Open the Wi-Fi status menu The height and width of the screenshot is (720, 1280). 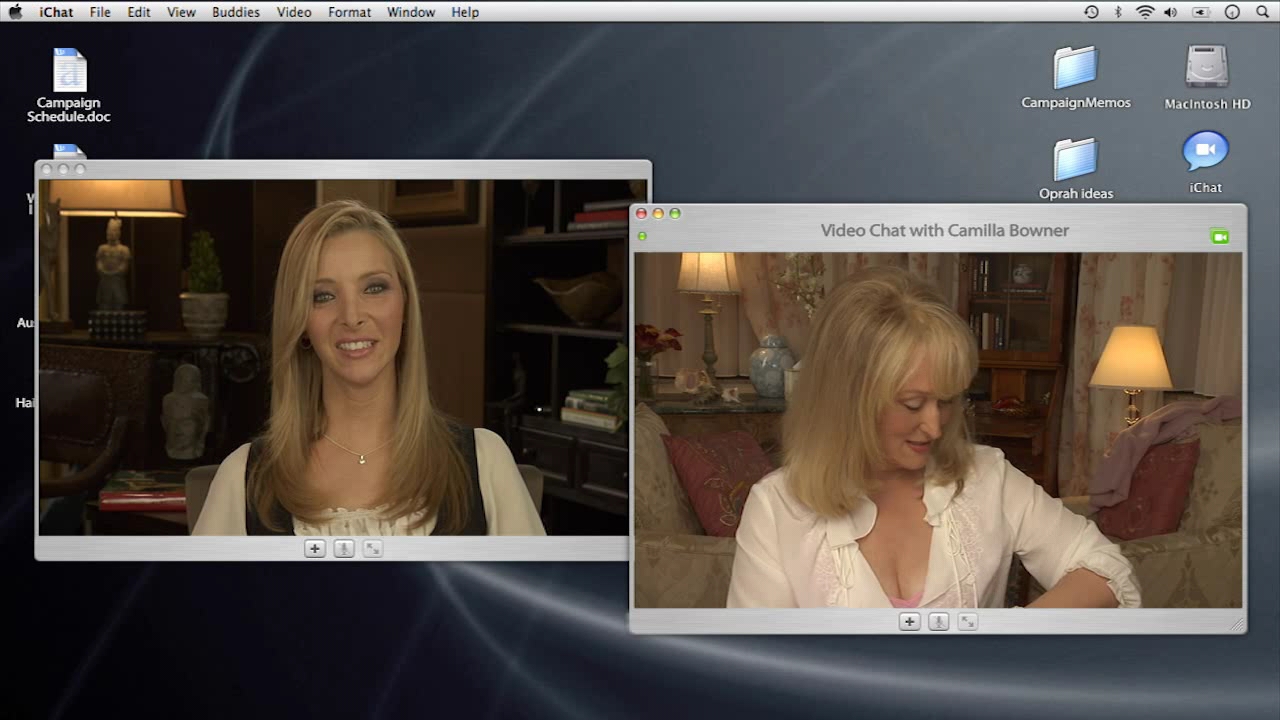1145,12
